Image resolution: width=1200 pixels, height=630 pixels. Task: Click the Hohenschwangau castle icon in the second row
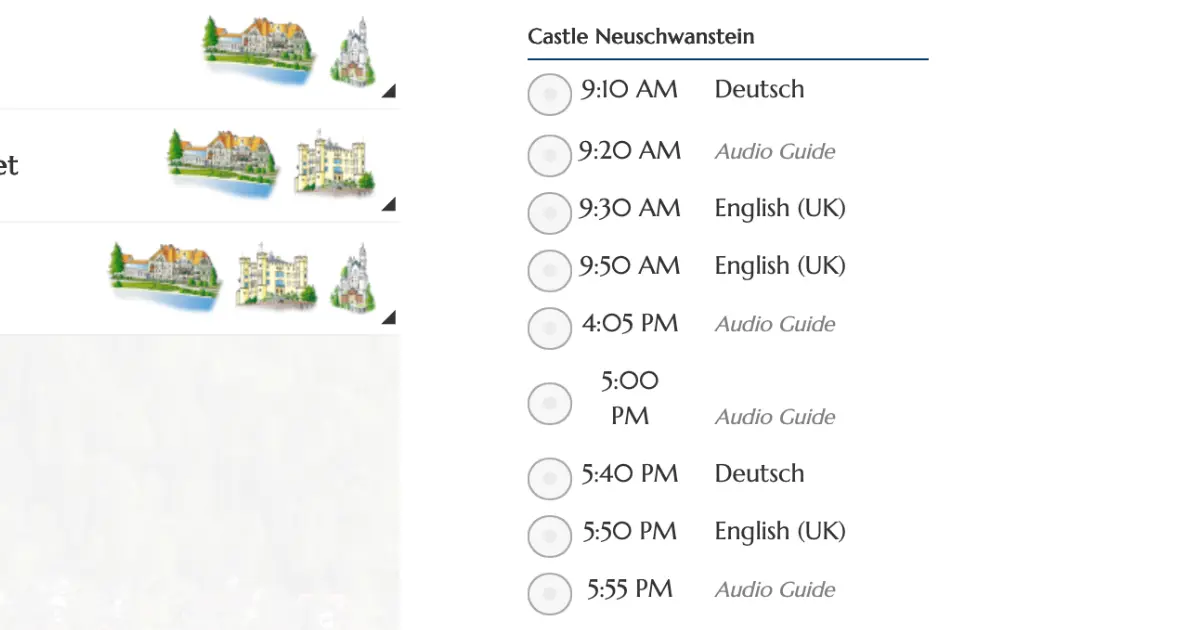coord(335,161)
